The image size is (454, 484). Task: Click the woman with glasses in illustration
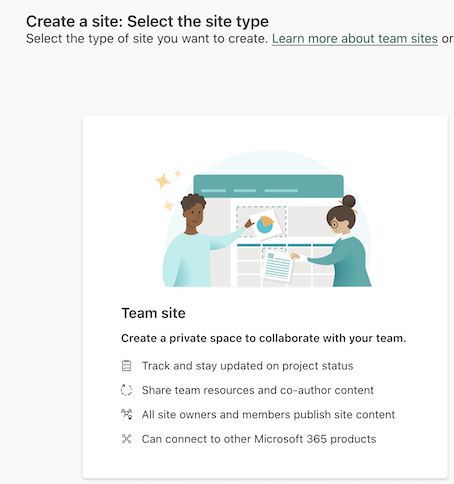[337, 241]
